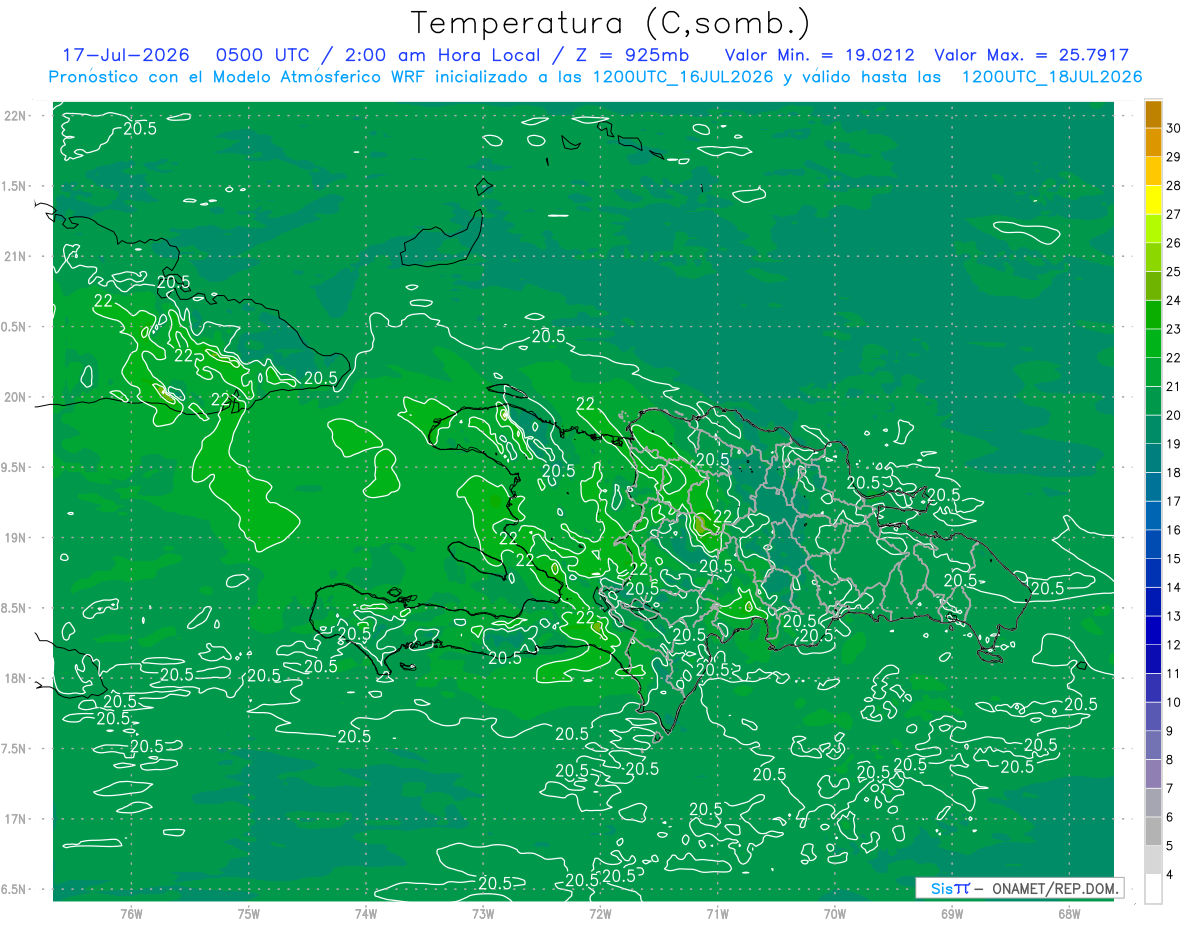This screenshot has height=927, width=1200.
Task: Click the 18N latitude axis label
Action: [16, 678]
